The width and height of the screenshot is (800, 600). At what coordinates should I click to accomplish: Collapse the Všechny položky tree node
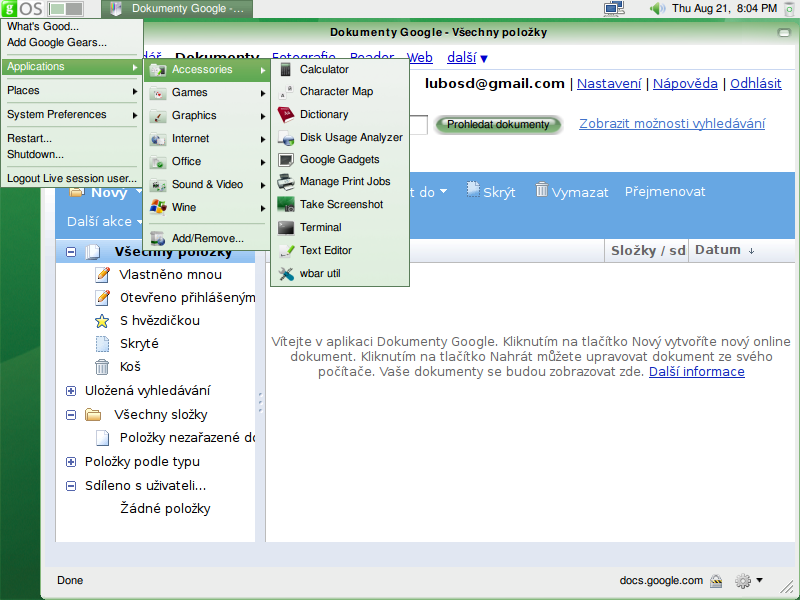coord(71,252)
